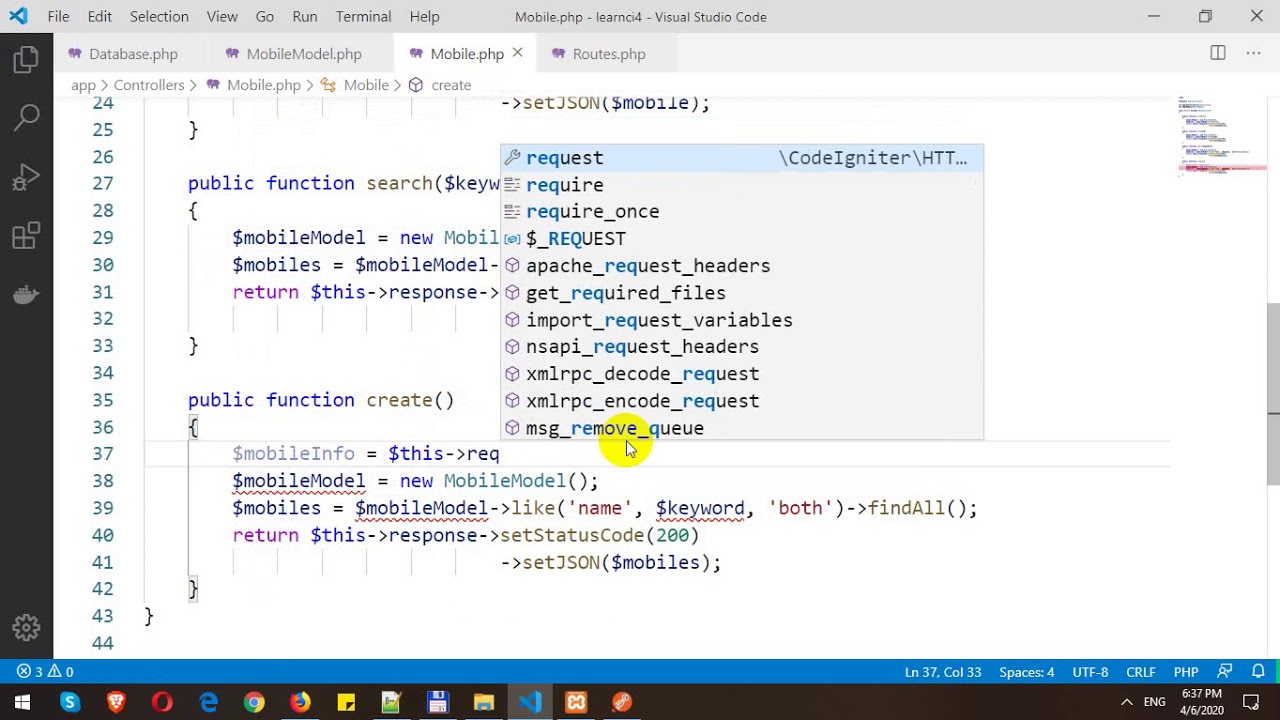Click the ENG input language indicator

click(1155, 702)
